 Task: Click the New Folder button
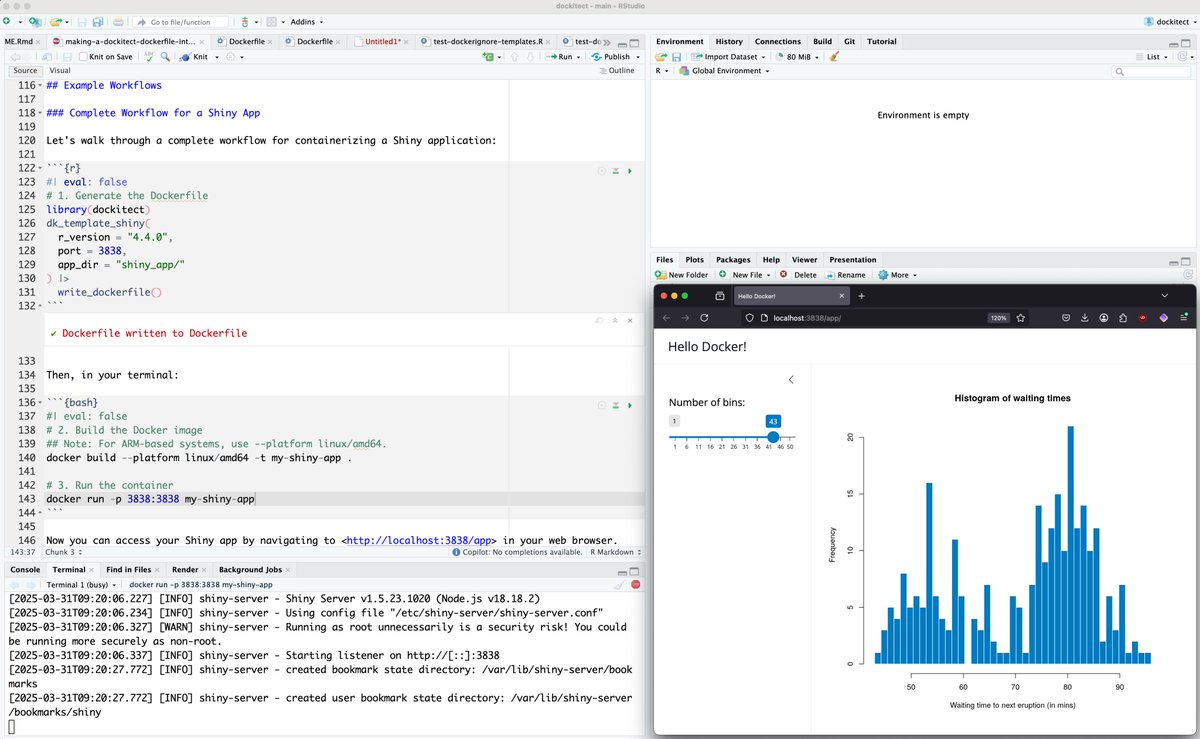(681, 274)
